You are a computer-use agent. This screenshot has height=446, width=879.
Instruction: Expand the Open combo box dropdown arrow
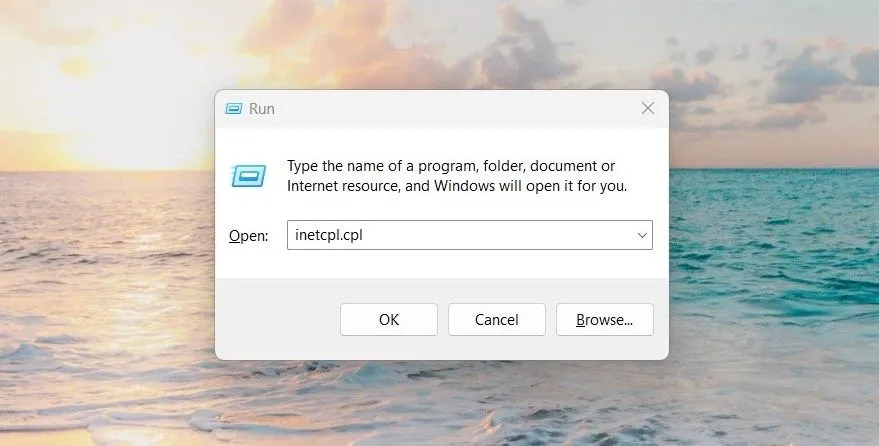coord(642,235)
